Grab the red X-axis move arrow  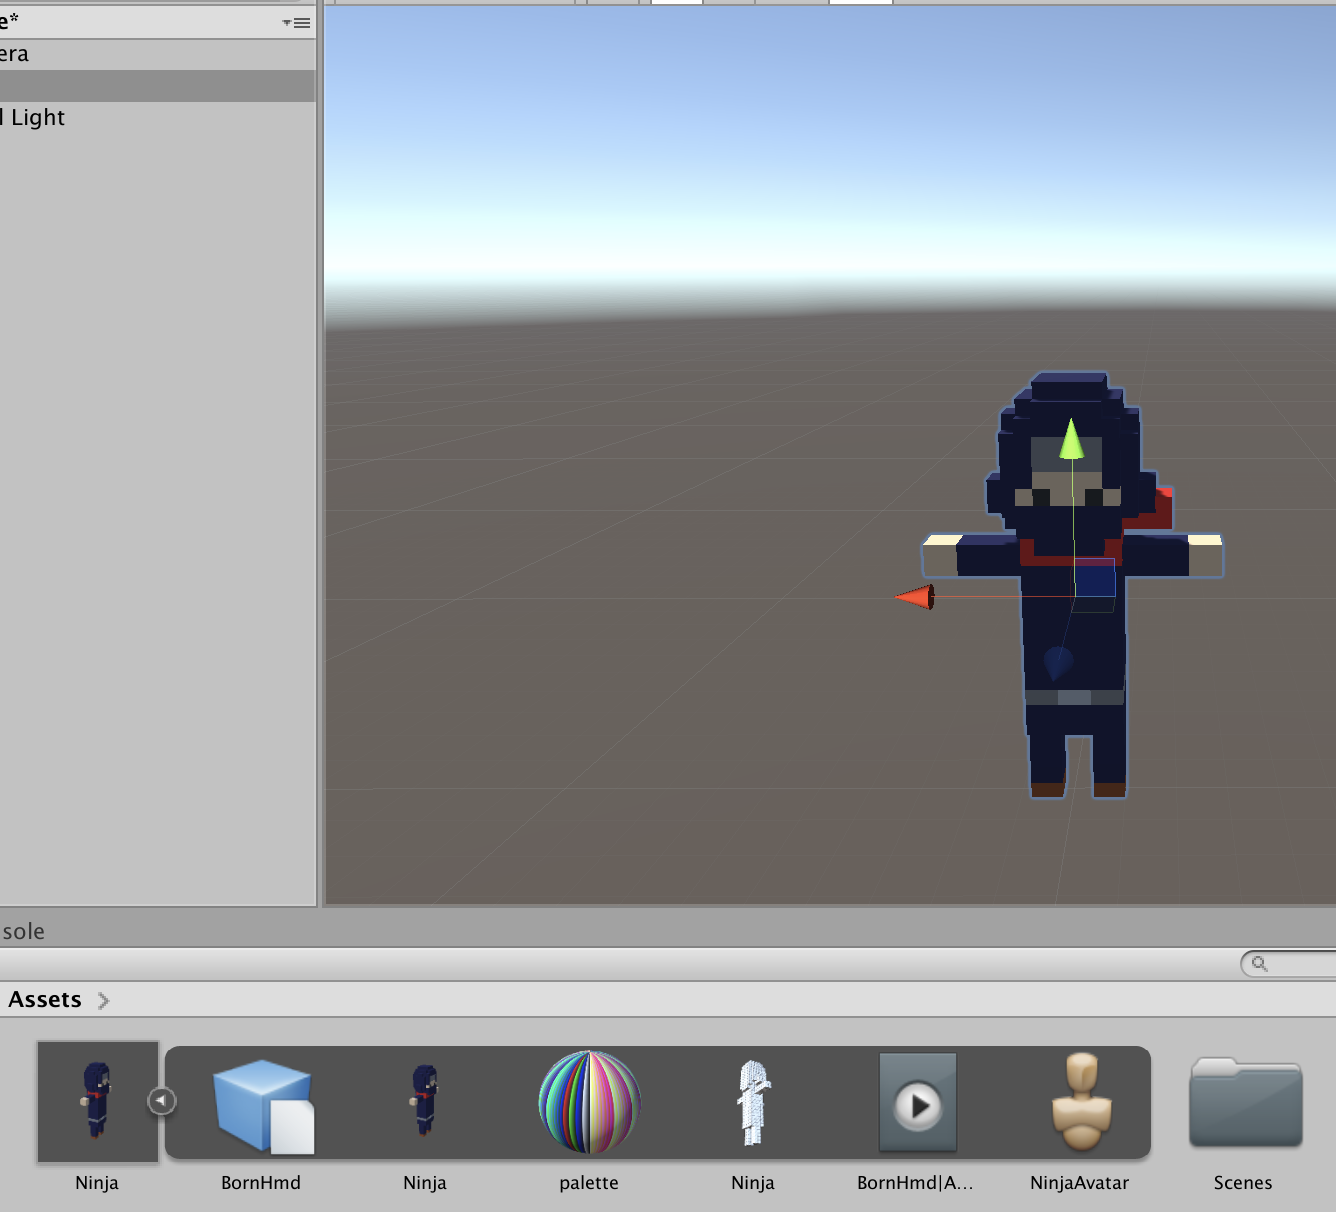coord(915,597)
